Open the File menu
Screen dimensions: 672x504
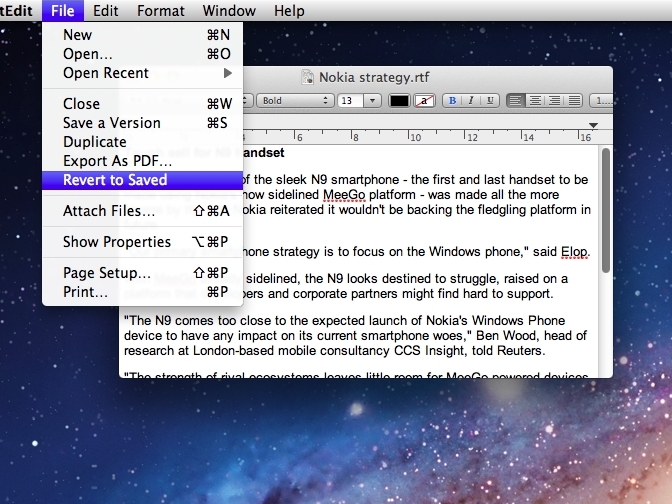(63, 10)
